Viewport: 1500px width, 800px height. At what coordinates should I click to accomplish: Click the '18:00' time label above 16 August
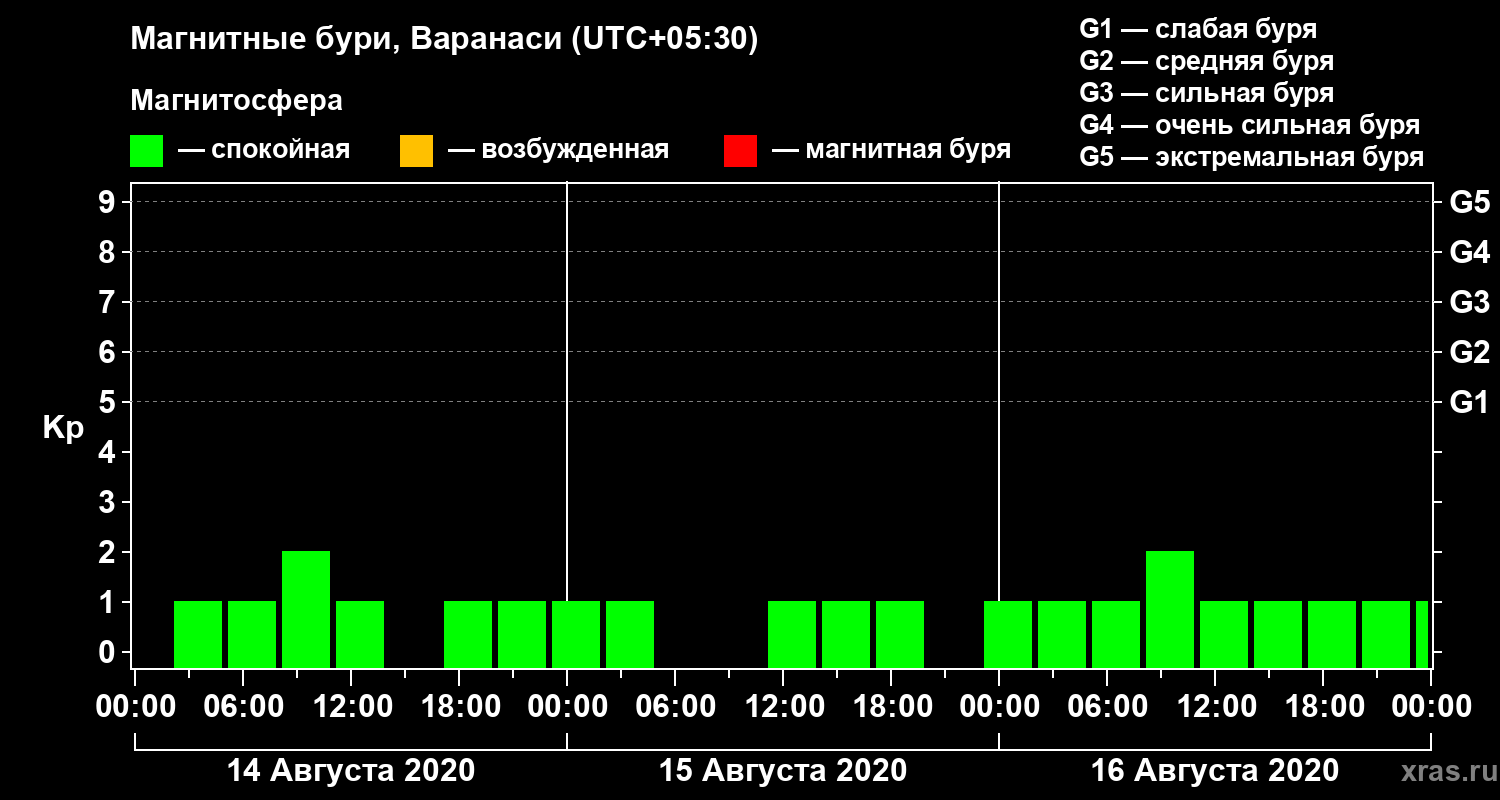pos(1323,706)
